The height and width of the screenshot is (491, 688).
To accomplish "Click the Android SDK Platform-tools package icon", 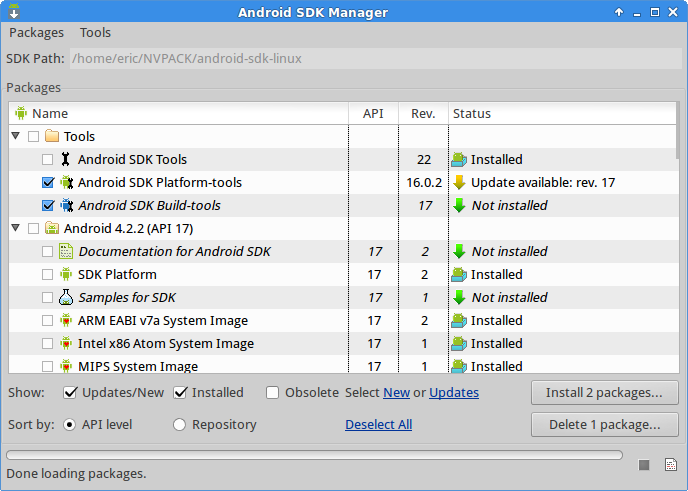I will (x=66, y=182).
